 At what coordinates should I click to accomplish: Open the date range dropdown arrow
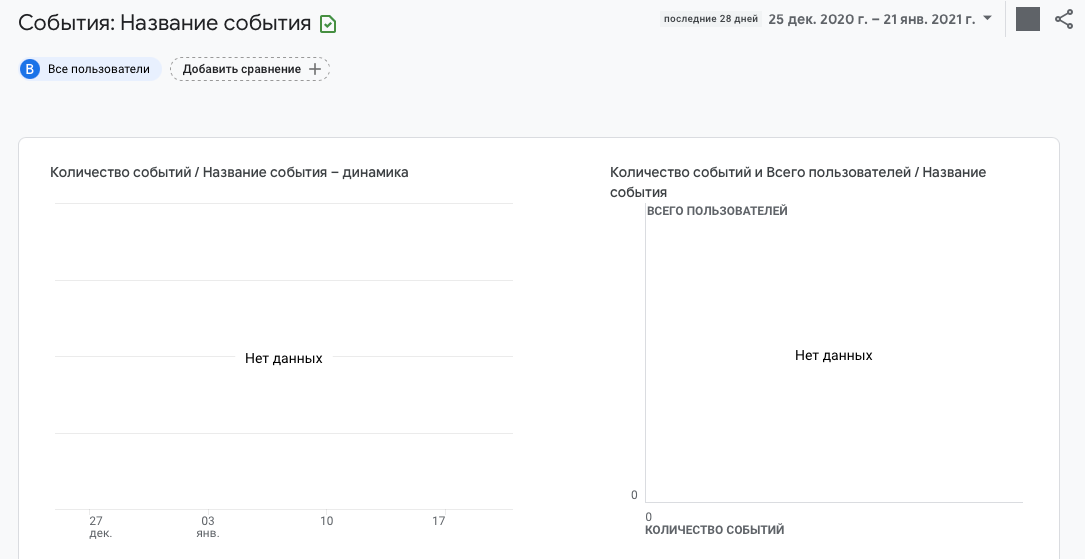coord(987,18)
